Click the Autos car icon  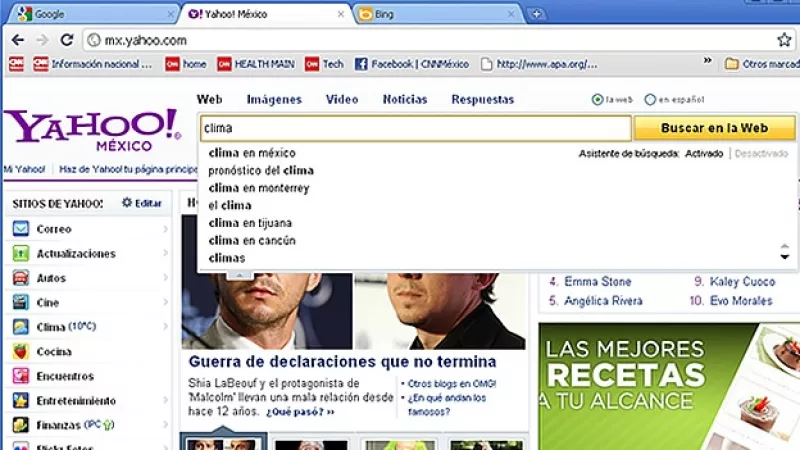tap(20, 278)
